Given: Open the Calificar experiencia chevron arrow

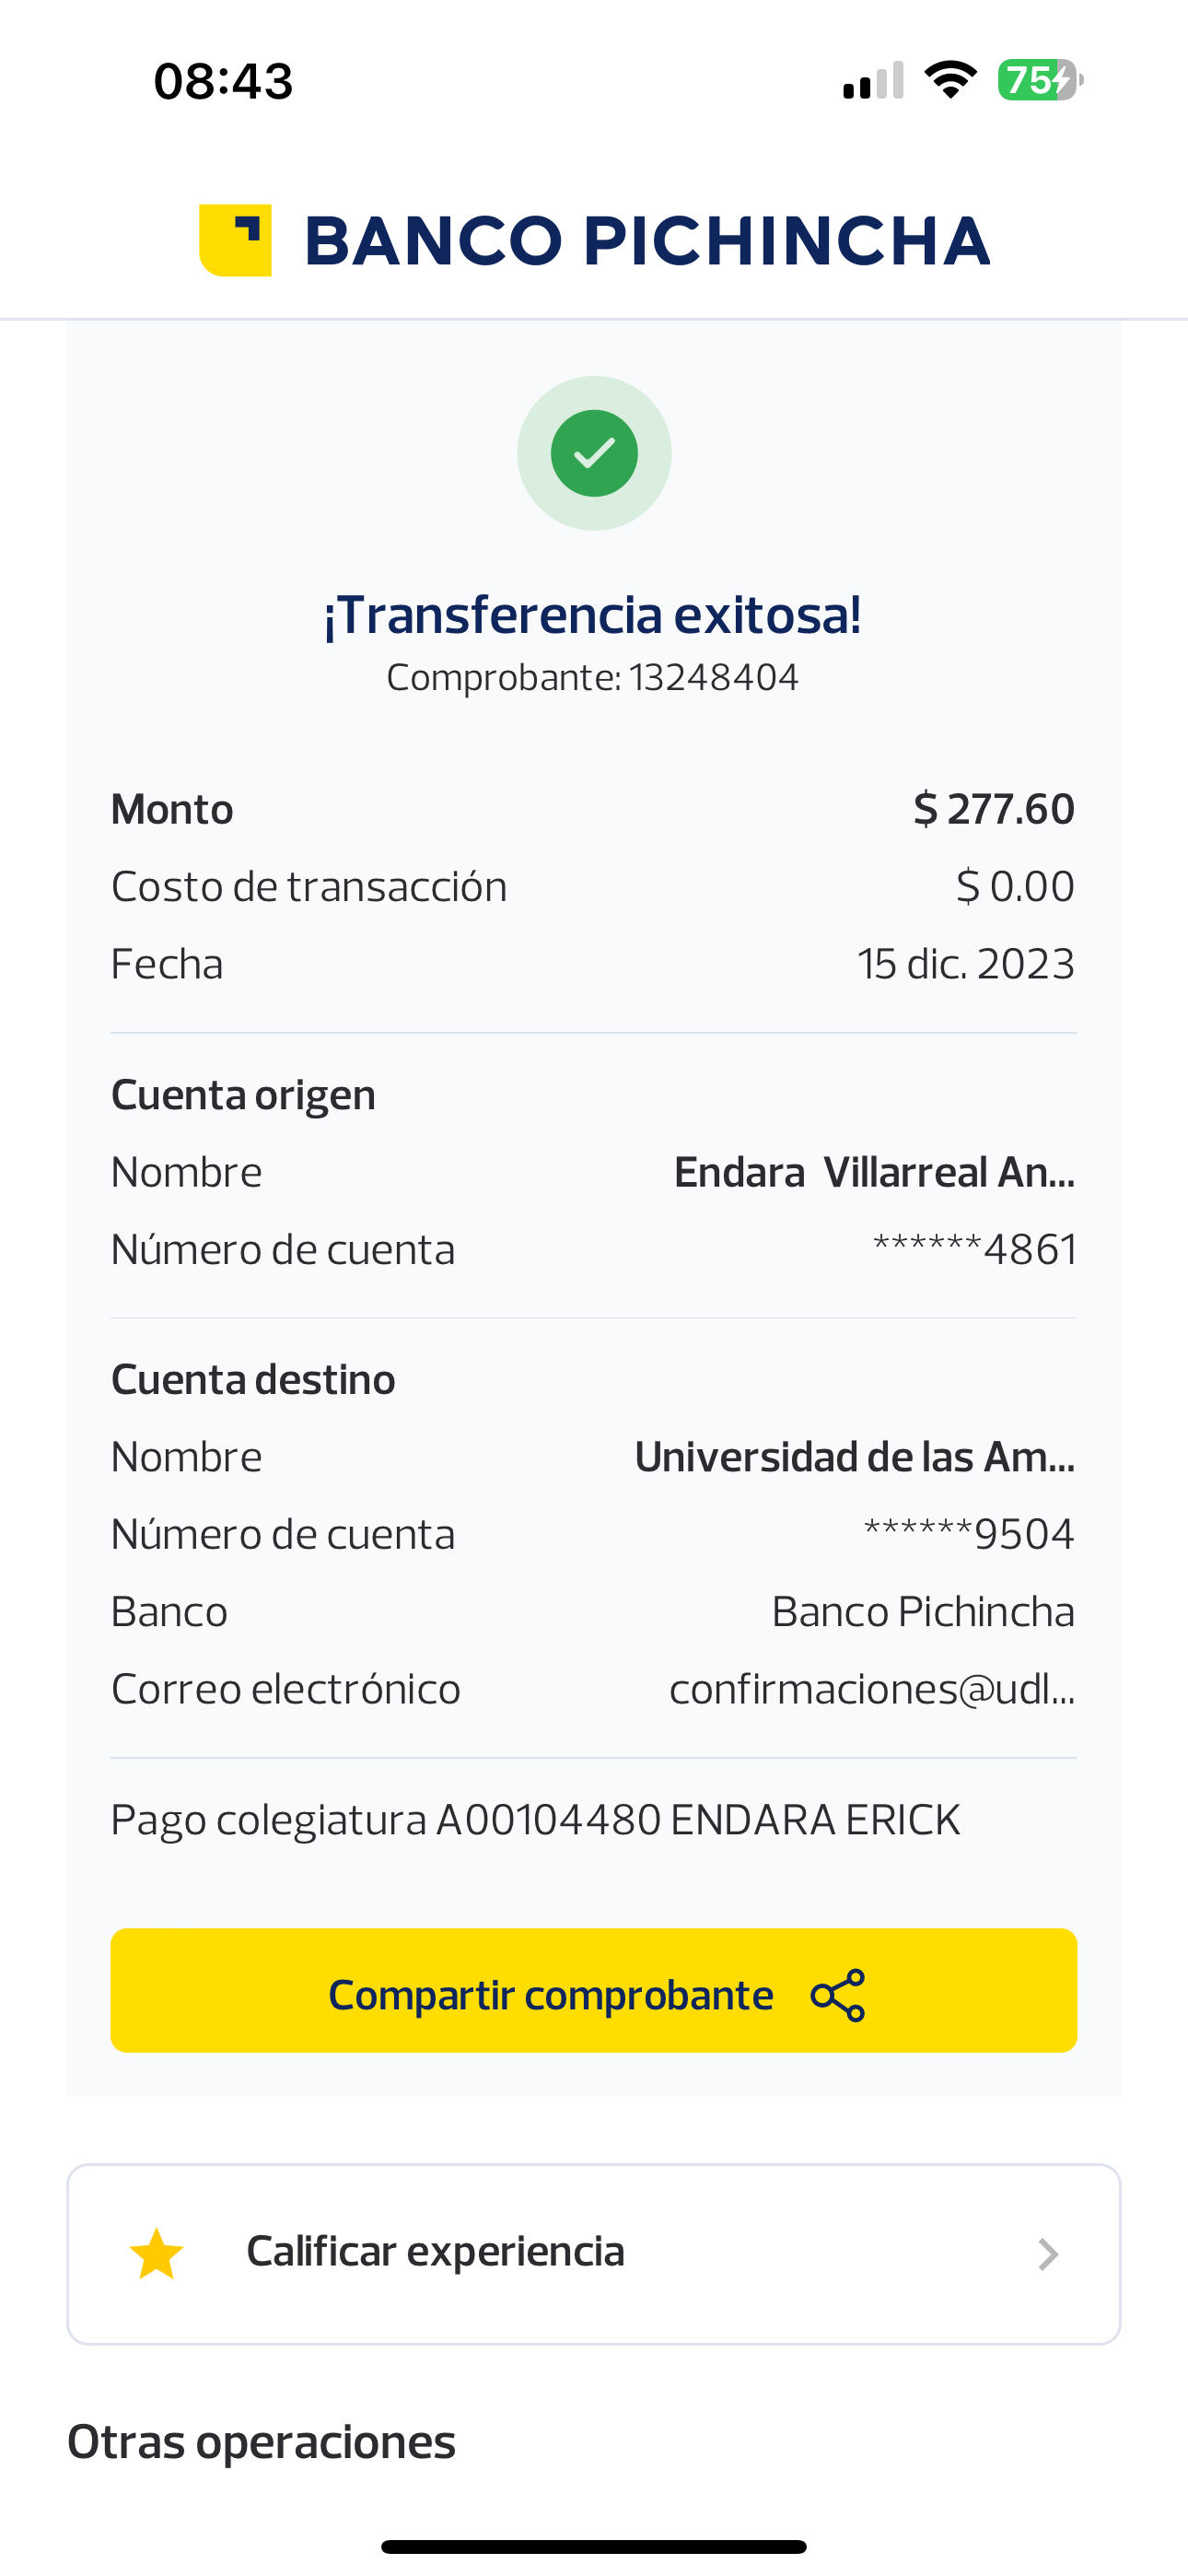Looking at the screenshot, I should tap(1047, 2254).
